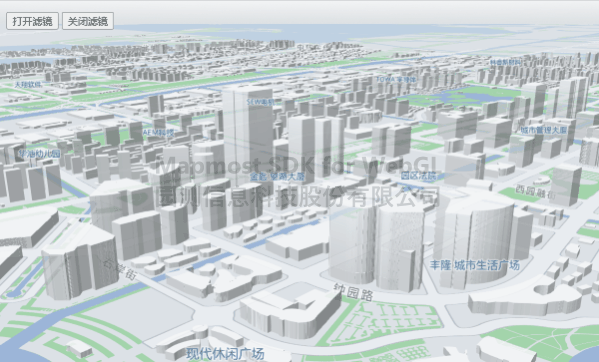This screenshot has width=599, height=362.
Task: Click the 钟园路 road label
Action: point(353,292)
